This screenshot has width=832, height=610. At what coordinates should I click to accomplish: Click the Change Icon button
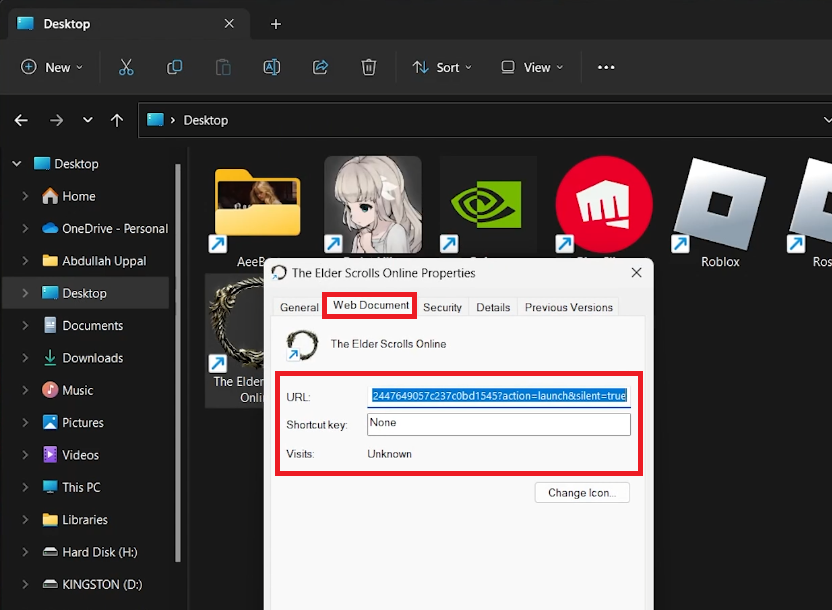click(x=582, y=492)
